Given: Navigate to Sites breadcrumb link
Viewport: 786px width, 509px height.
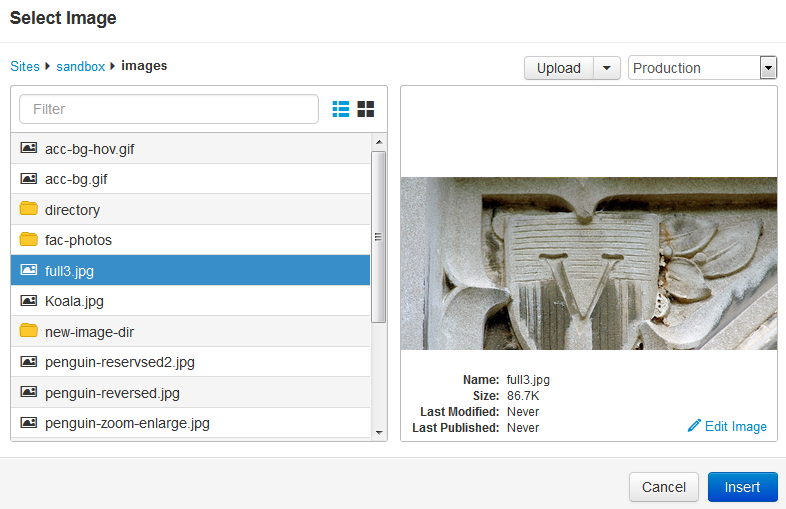Looking at the screenshot, I should 25,66.
